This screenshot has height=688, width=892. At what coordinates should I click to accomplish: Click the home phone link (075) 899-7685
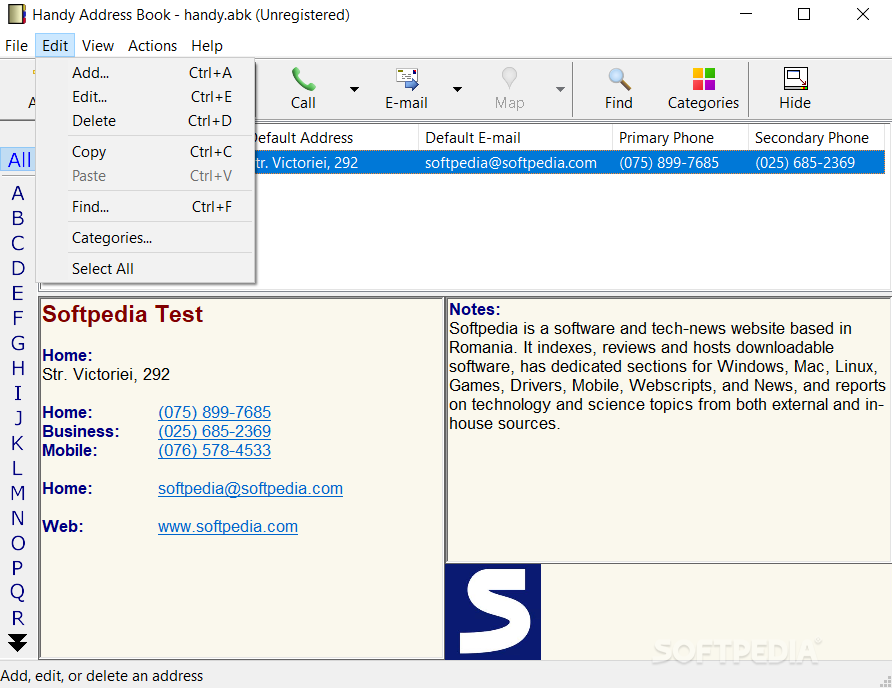(214, 413)
